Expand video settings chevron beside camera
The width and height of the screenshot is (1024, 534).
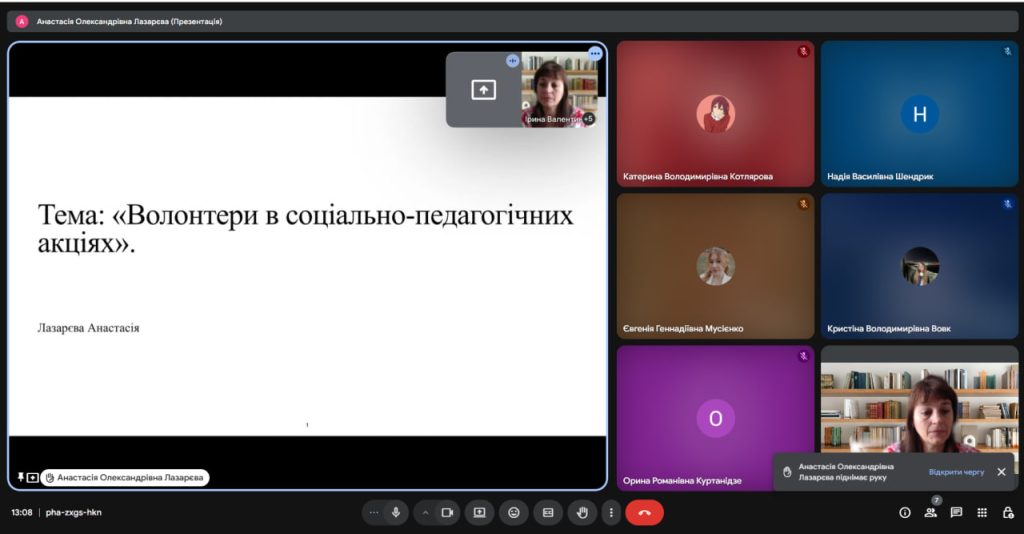pos(425,512)
